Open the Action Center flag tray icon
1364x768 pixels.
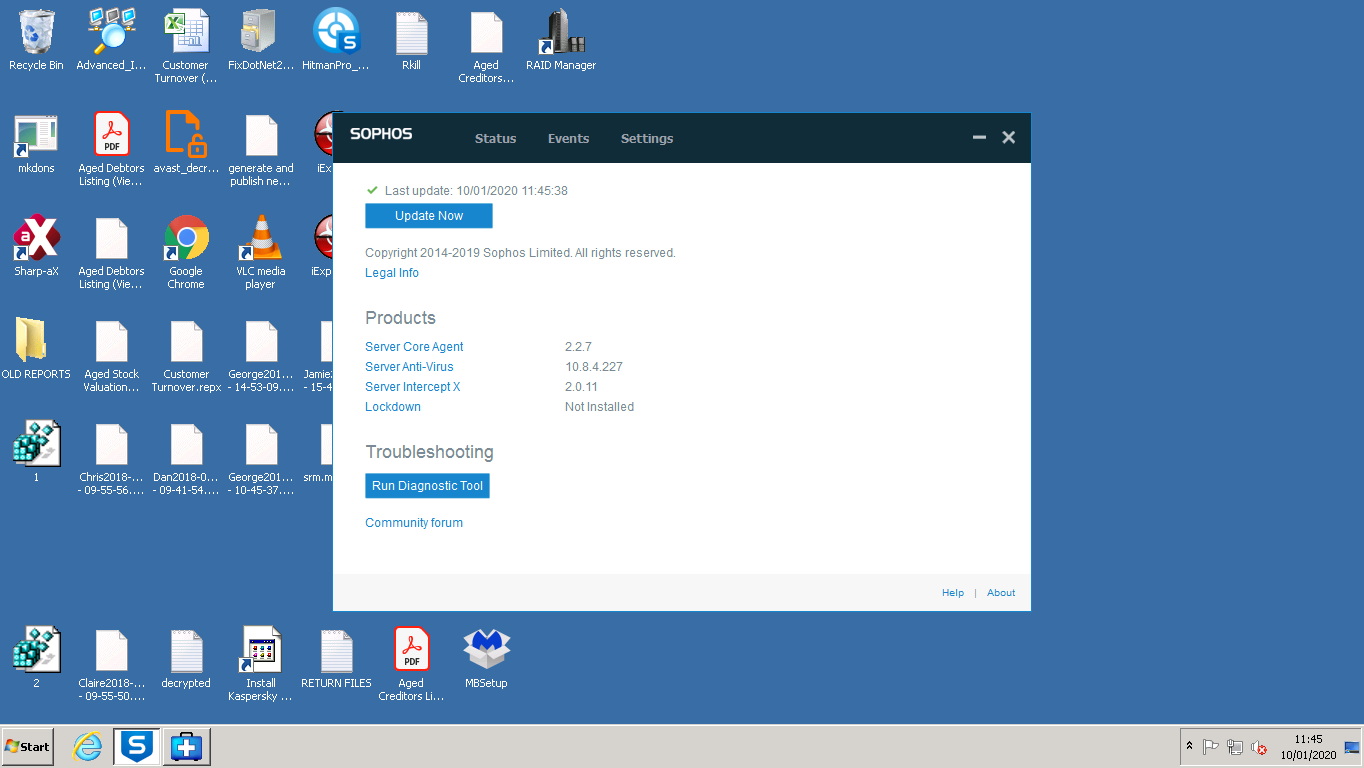[x=1210, y=747]
